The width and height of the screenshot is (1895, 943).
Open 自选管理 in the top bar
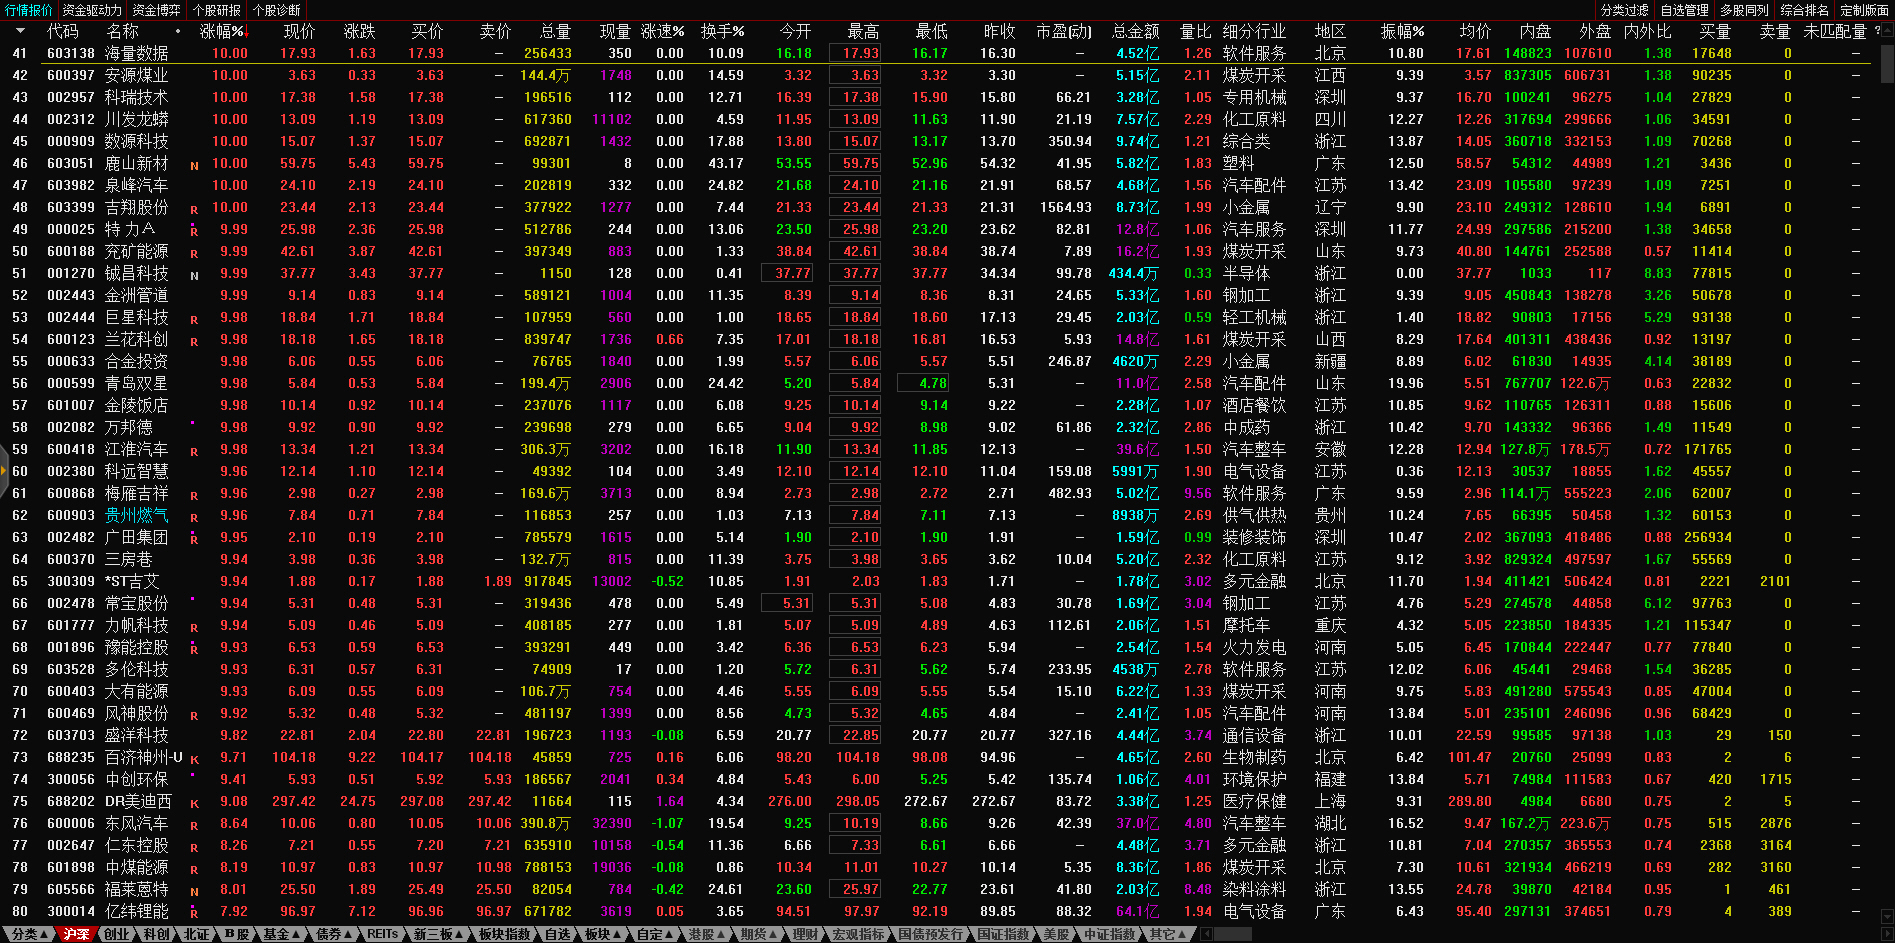pyautogui.click(x=1684, y=10)
